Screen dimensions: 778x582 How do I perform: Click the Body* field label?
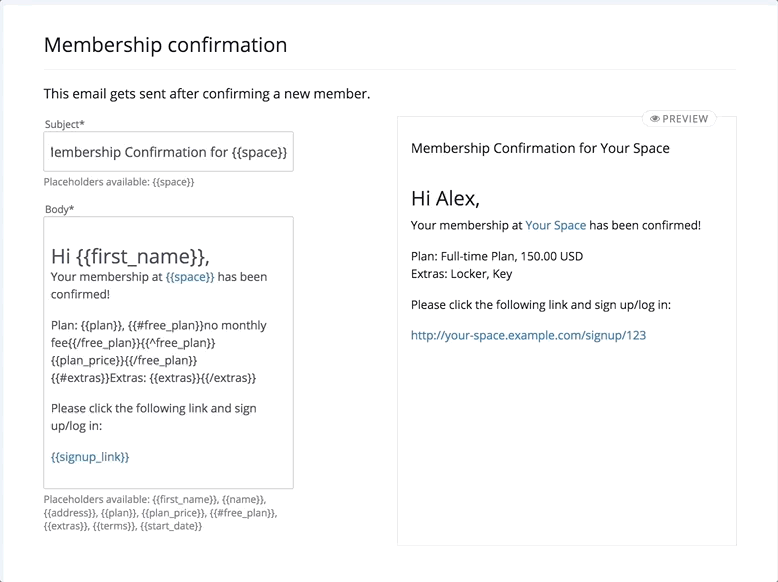[x=60, y=209]
